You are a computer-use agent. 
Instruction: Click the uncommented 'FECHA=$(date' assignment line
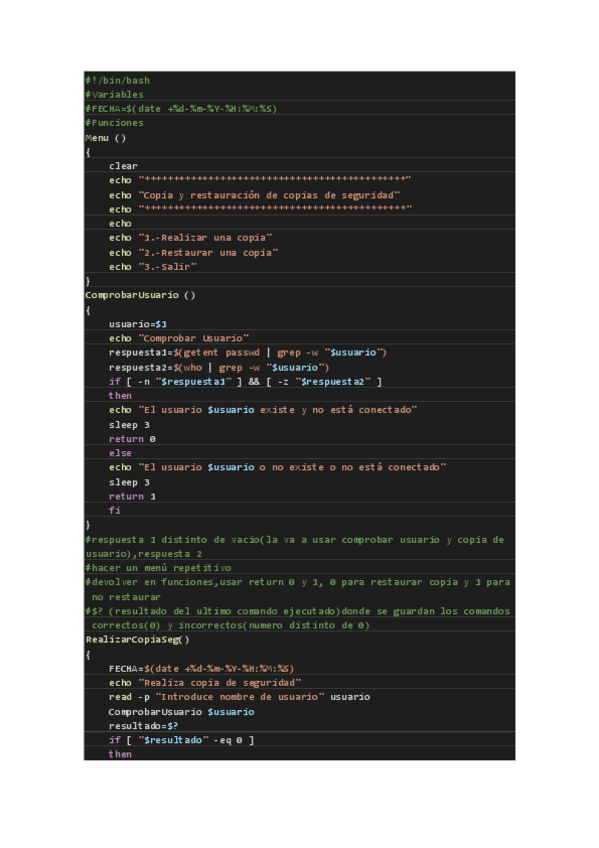(202, 669)
